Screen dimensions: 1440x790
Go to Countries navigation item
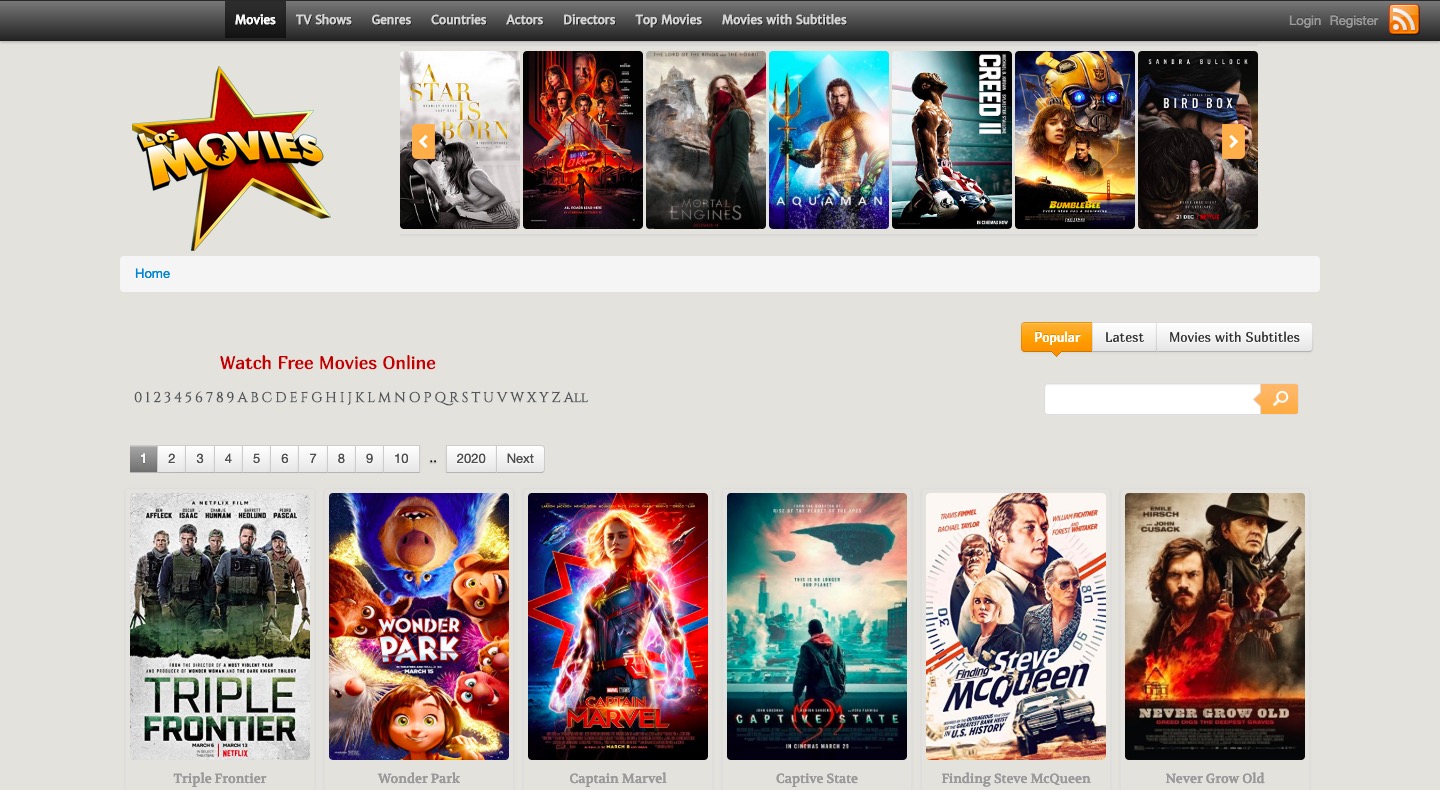tap(458, 19)
